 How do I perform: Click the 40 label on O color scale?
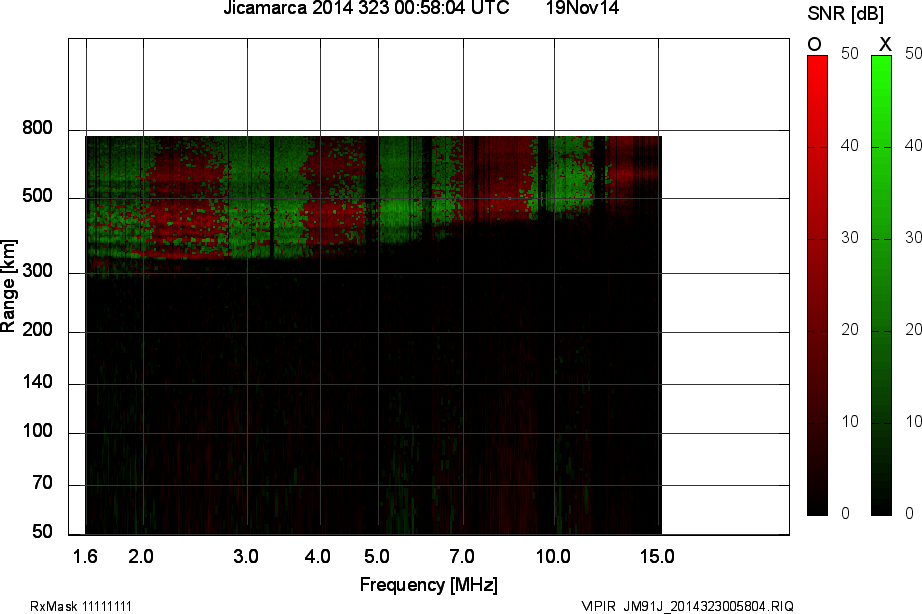point(850,146)
